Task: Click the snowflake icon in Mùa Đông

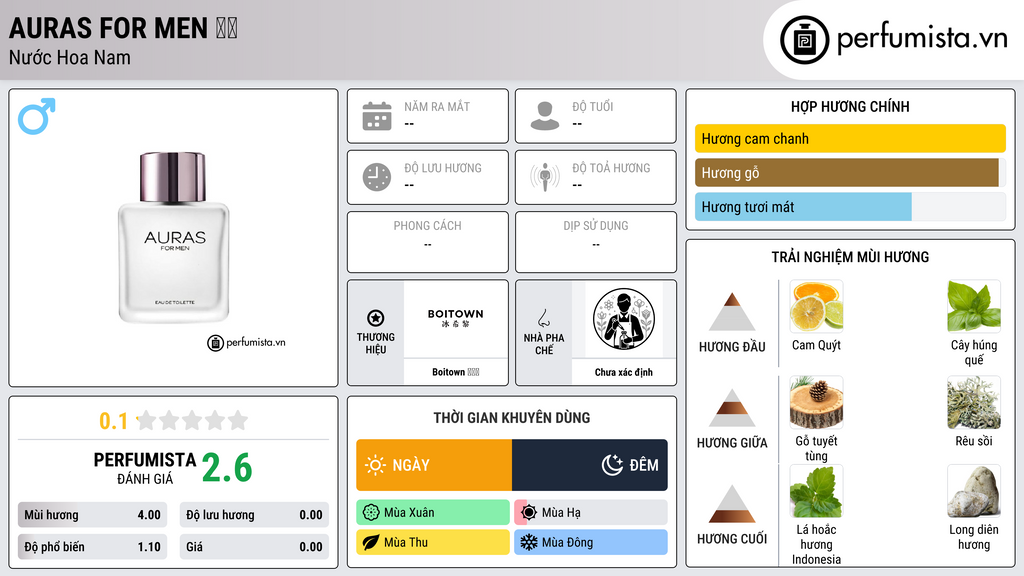Action: [x=529, y=542]
